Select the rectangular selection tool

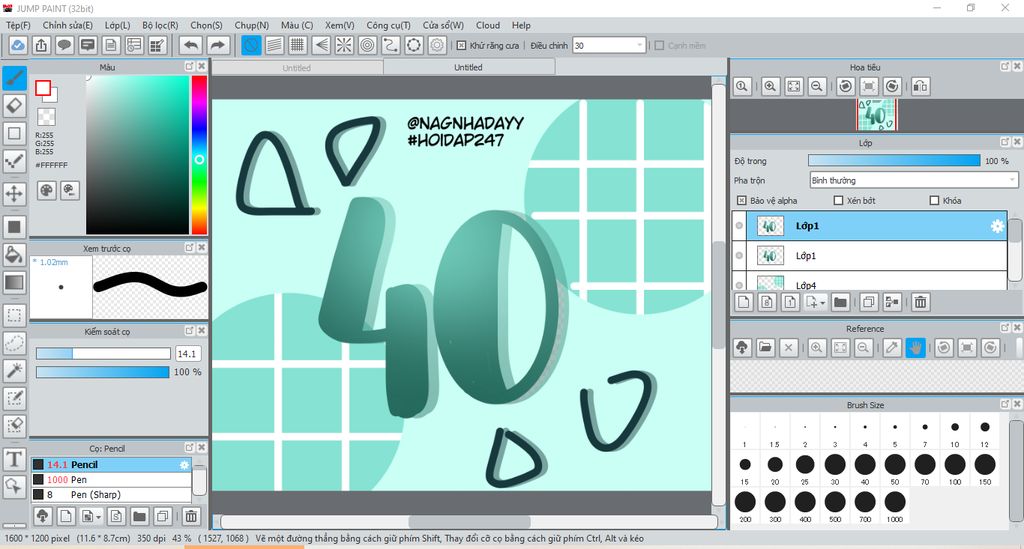[14, 315]
